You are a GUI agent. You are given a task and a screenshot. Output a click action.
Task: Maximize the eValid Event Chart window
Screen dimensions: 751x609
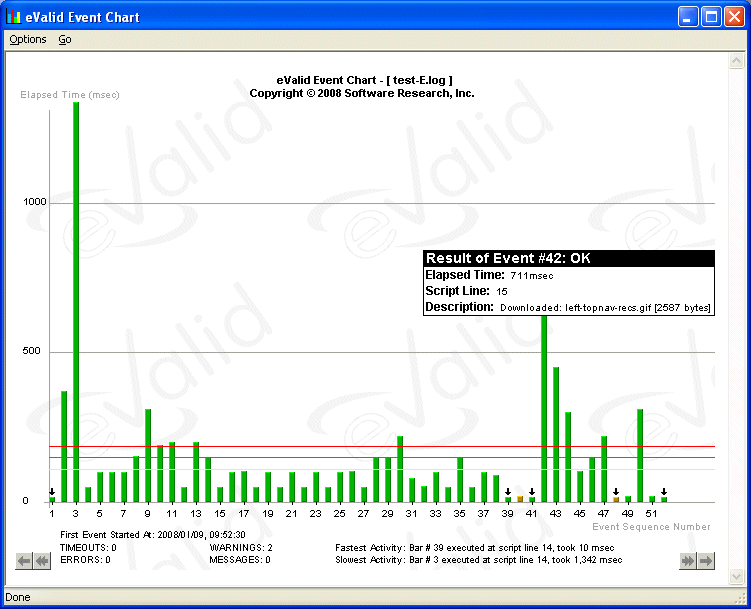[711, 17]
